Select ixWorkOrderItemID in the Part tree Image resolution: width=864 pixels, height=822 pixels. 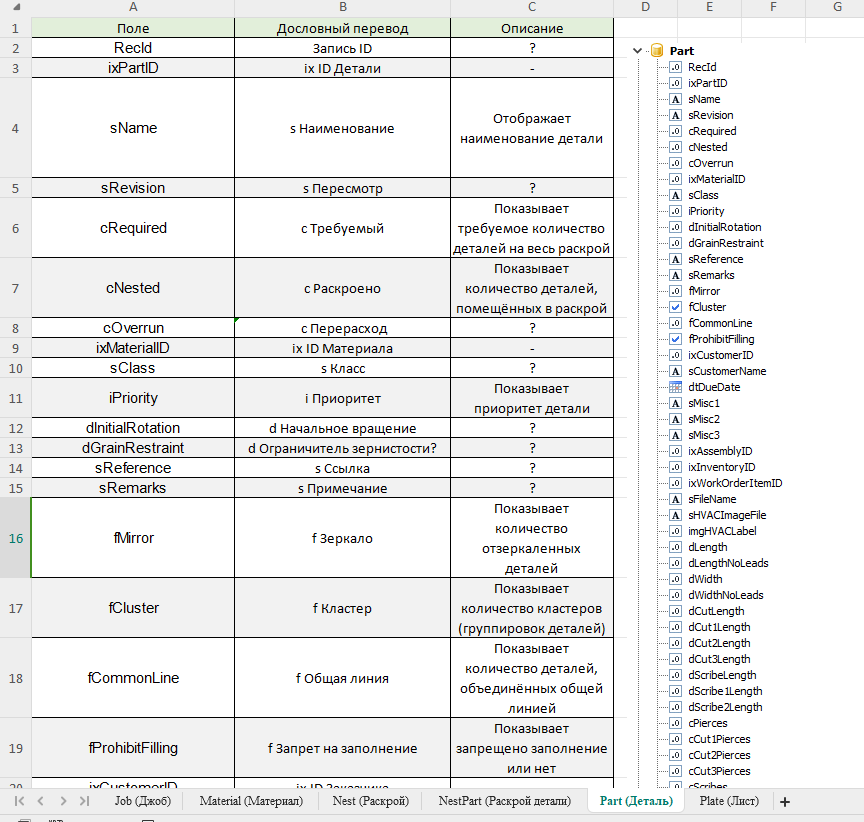735,483
